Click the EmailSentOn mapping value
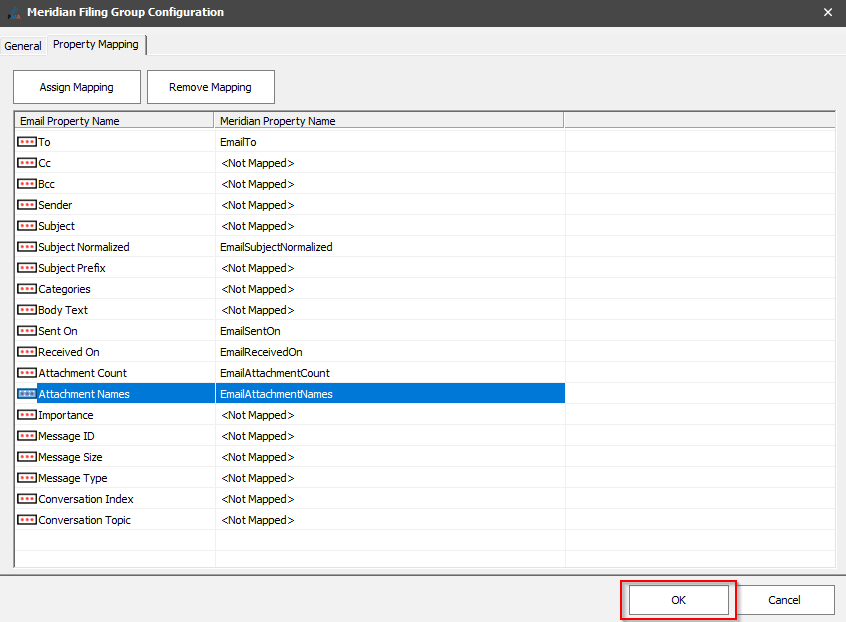This screenshot has height=622, width=846. [250, 331]
